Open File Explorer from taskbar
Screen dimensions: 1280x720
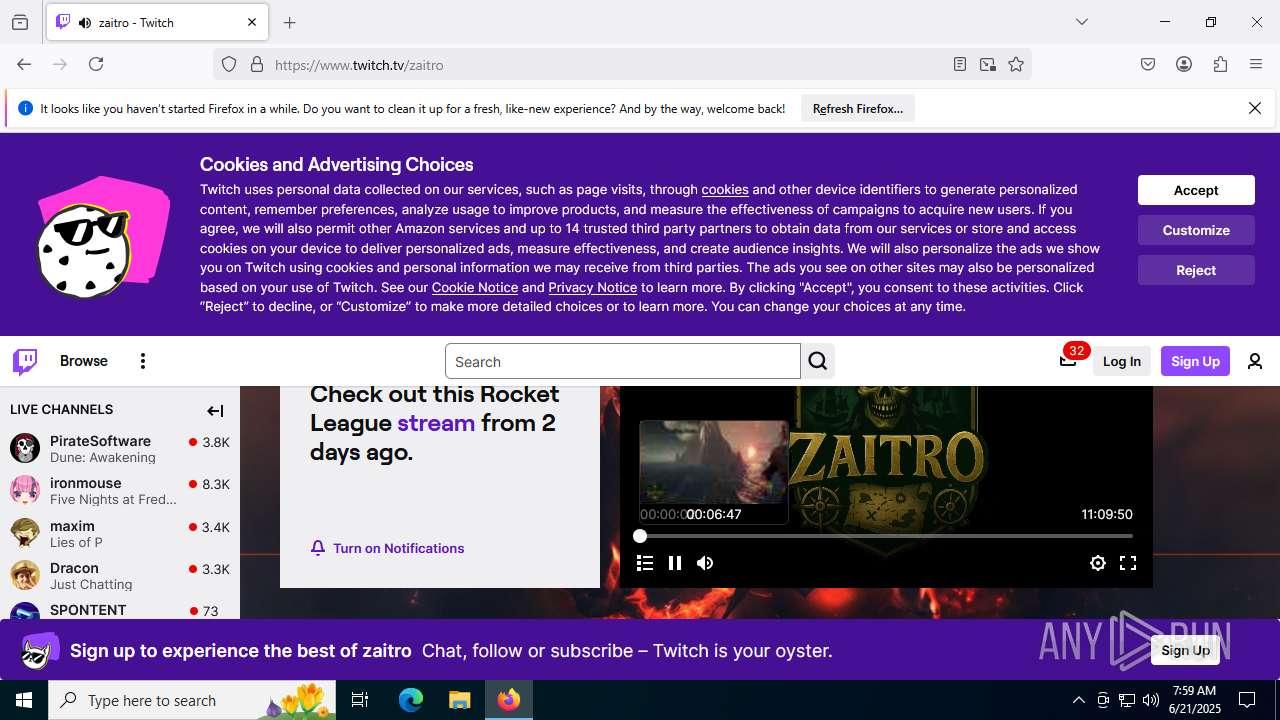point(459,700)
